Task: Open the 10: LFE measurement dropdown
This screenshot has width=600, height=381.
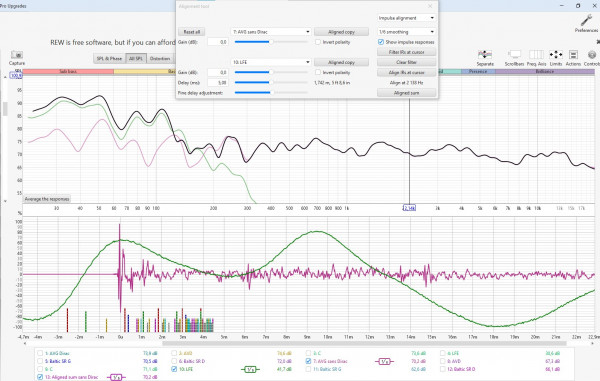Action: pyautogui.click(x=271, y=62)
